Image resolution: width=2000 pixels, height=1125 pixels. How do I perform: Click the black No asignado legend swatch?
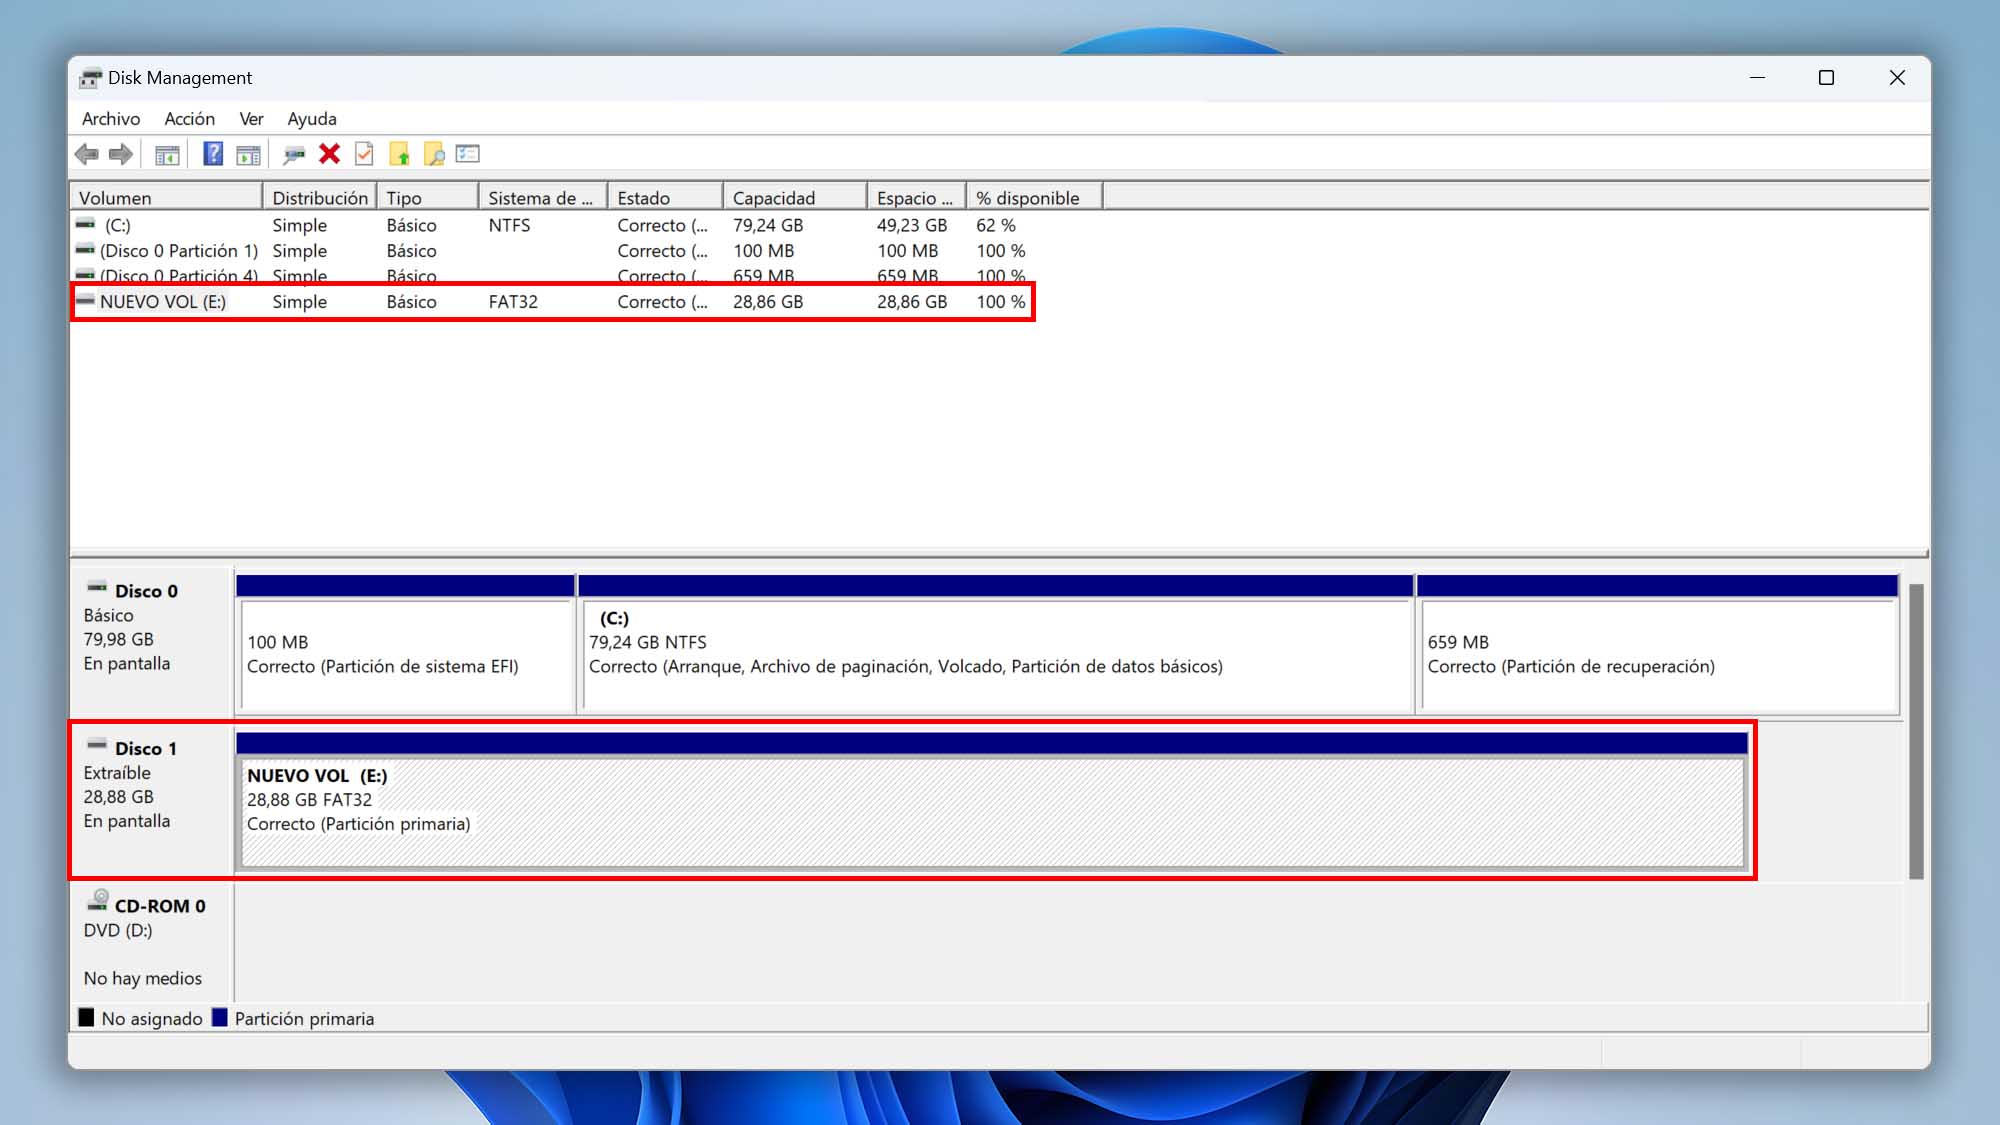(86, 1018)
